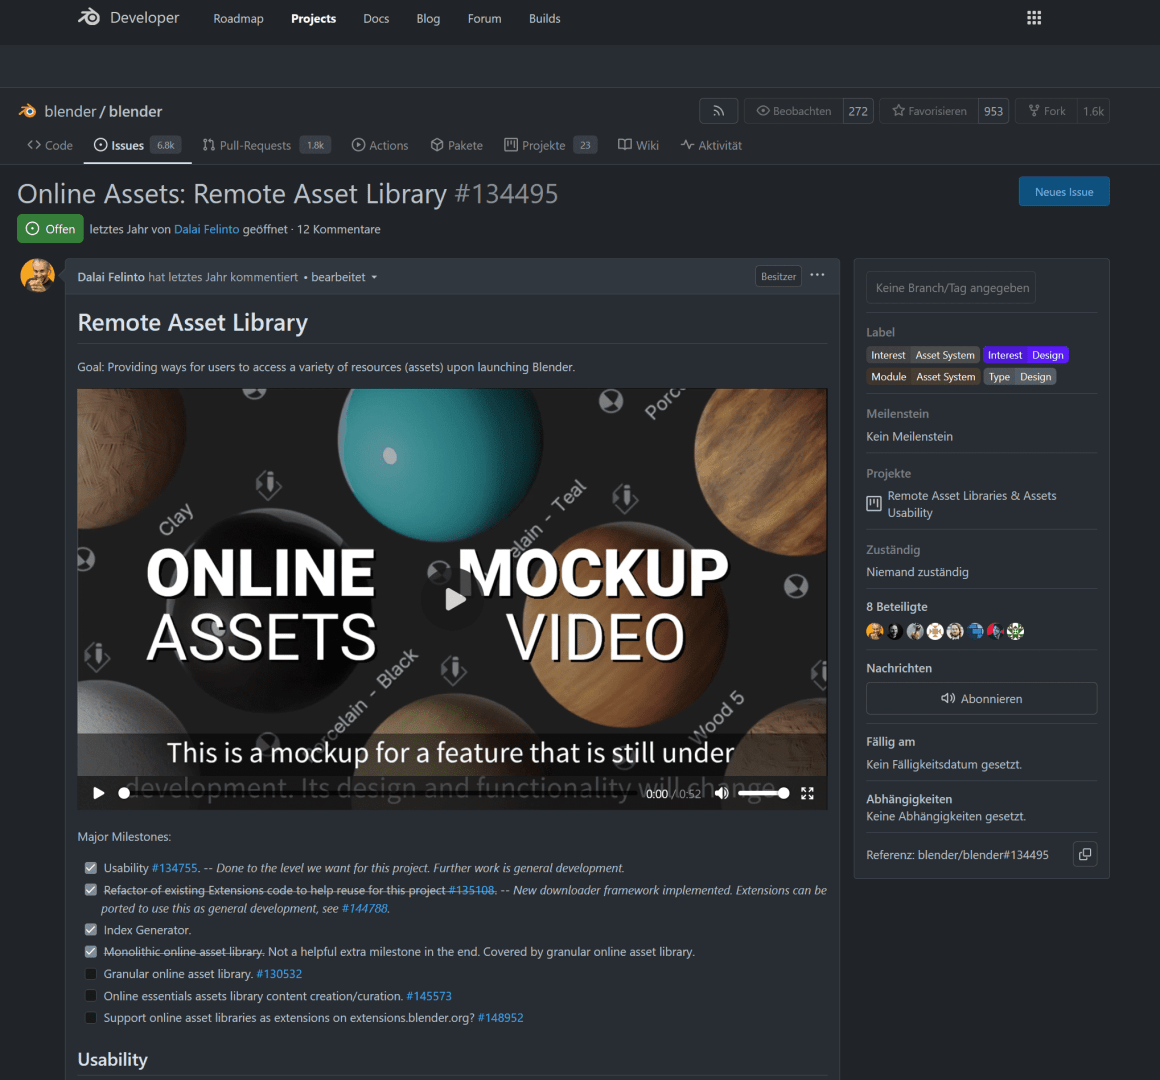
Task: Adjust the video volume slider
Action: (x=763, y=793)
